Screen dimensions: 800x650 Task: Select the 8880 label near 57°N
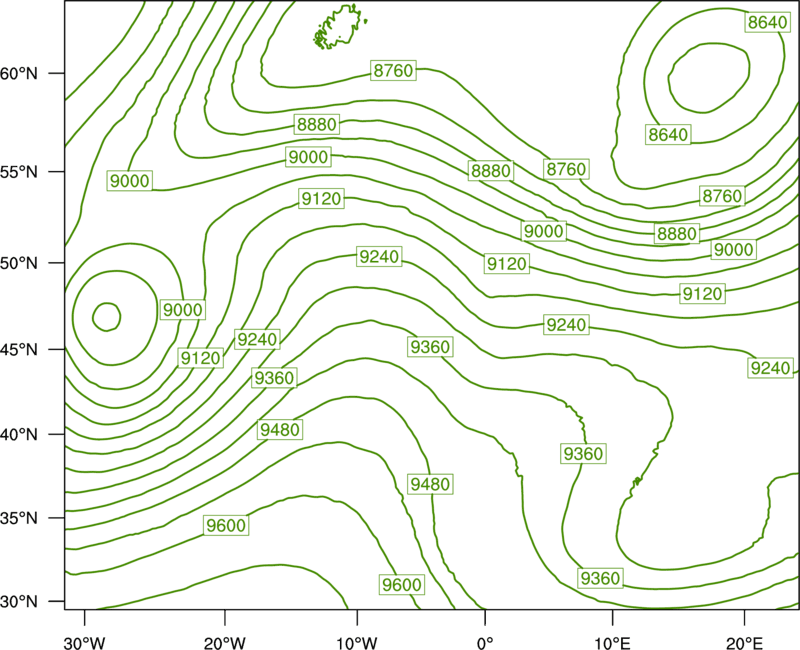[317, 124]
